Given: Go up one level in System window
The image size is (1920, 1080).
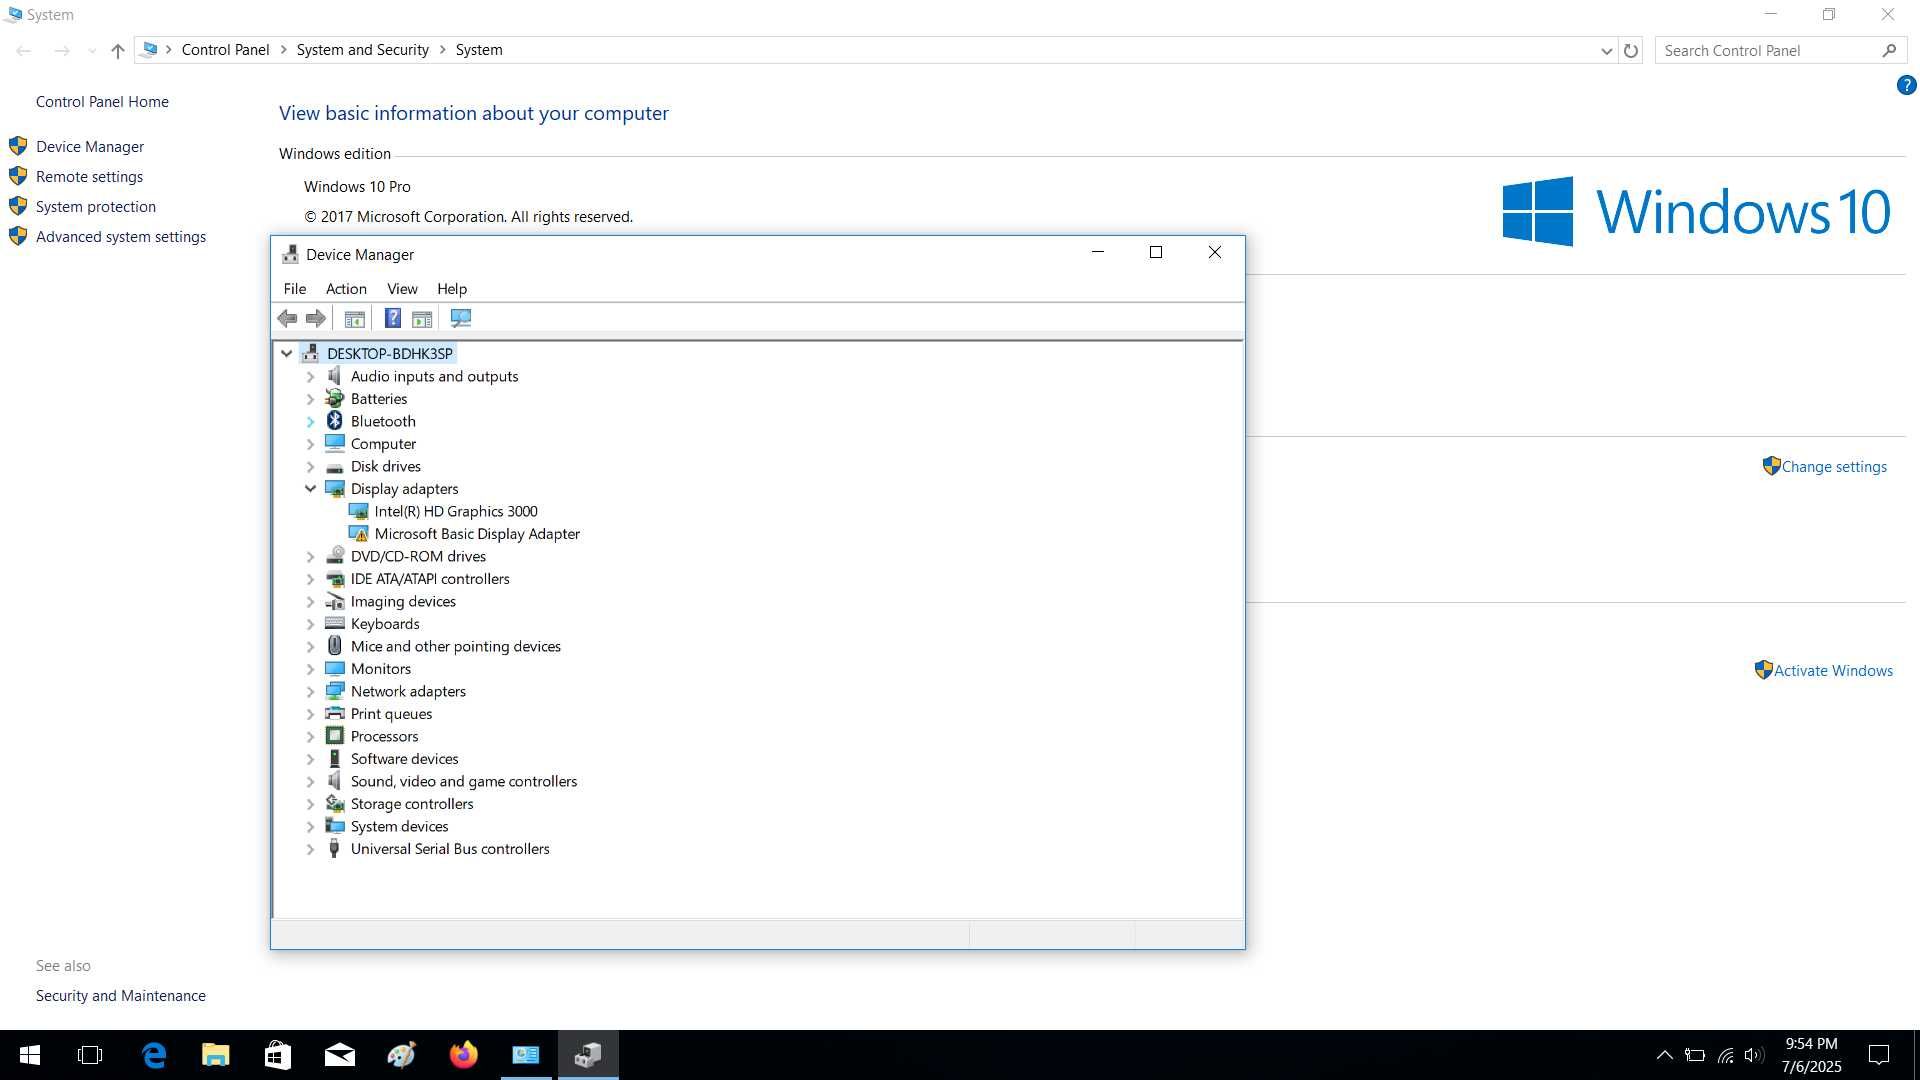Looking at the screenshot, I should click(117, 51).
